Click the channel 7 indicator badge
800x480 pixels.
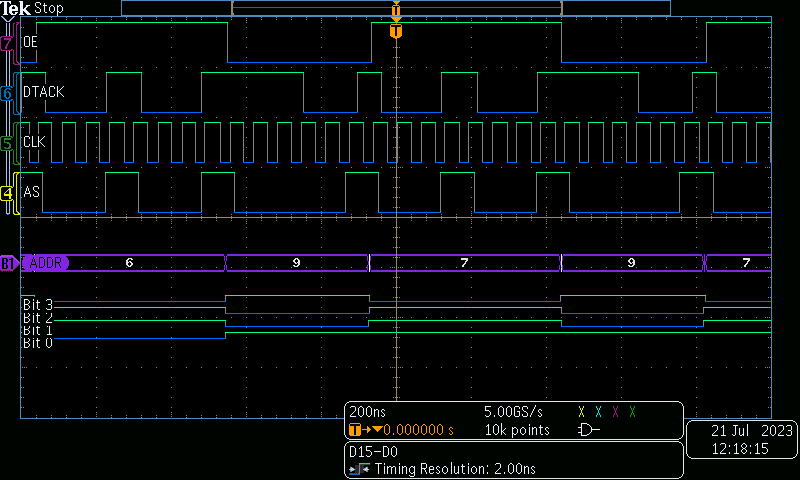pyautogui.click(x=7, y=43)
